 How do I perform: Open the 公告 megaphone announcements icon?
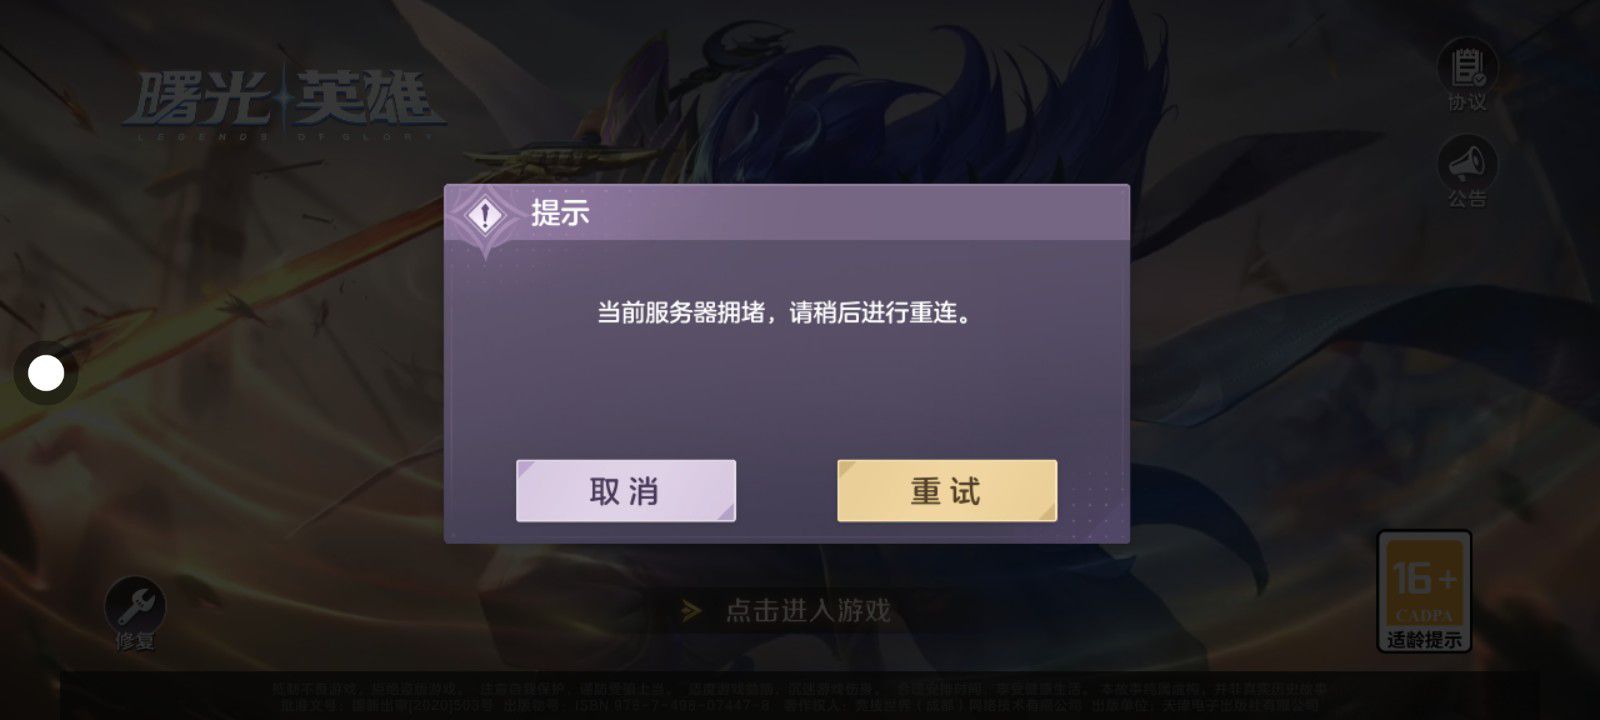click(1467, 162)
